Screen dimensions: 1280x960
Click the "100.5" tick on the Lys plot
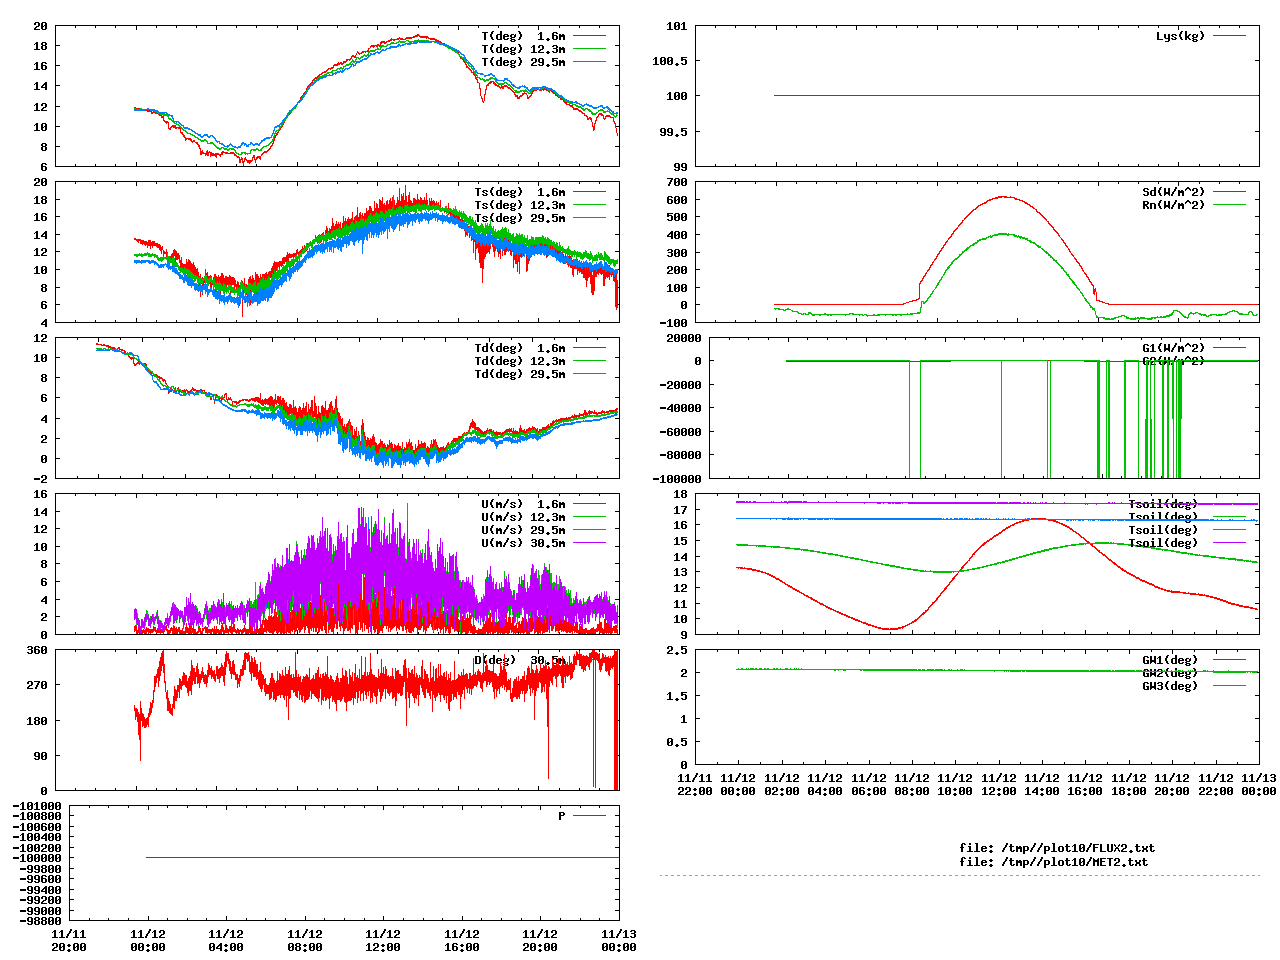[670, 61]
